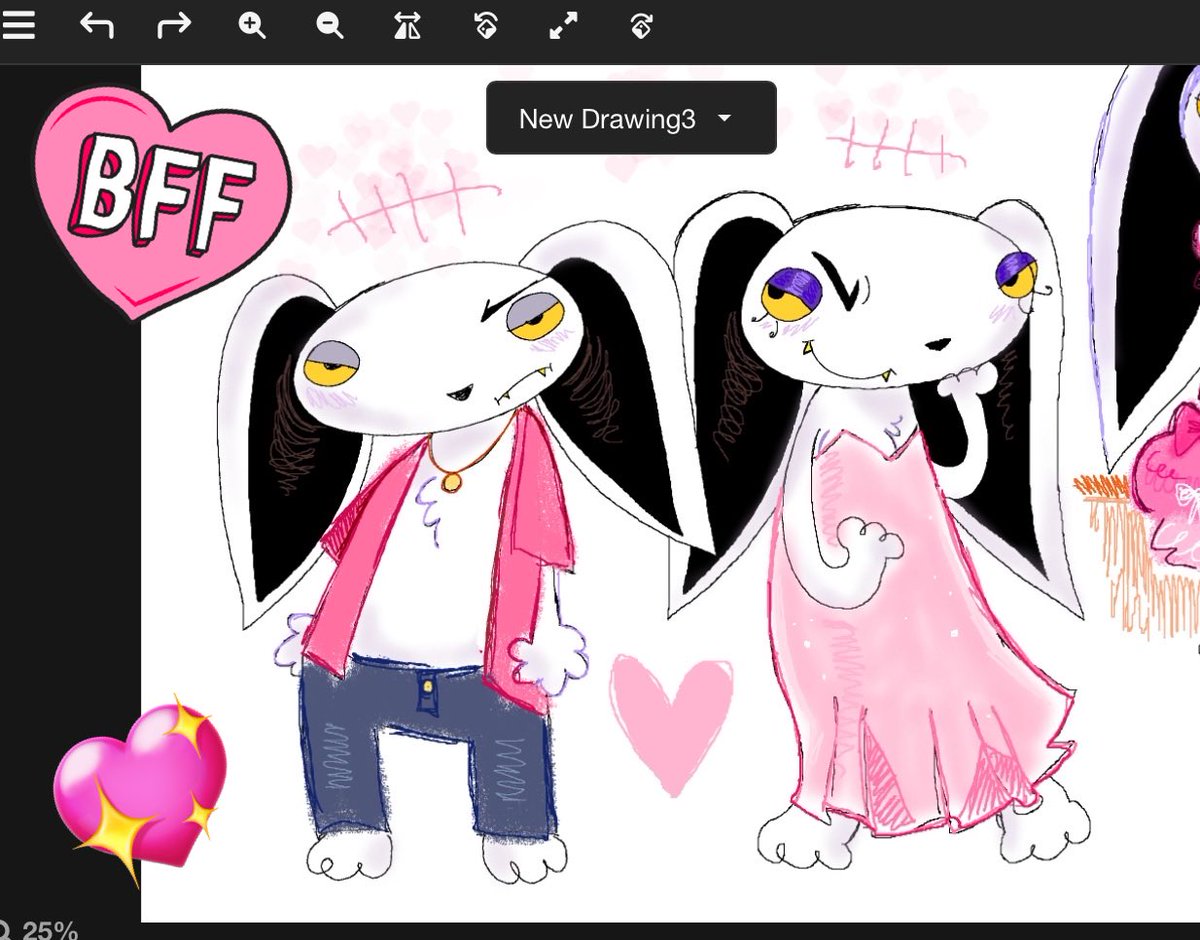This screenshot has height=940, width=1200.
Task: Click the 25% zoom level indicator
Action: [40, 930]
